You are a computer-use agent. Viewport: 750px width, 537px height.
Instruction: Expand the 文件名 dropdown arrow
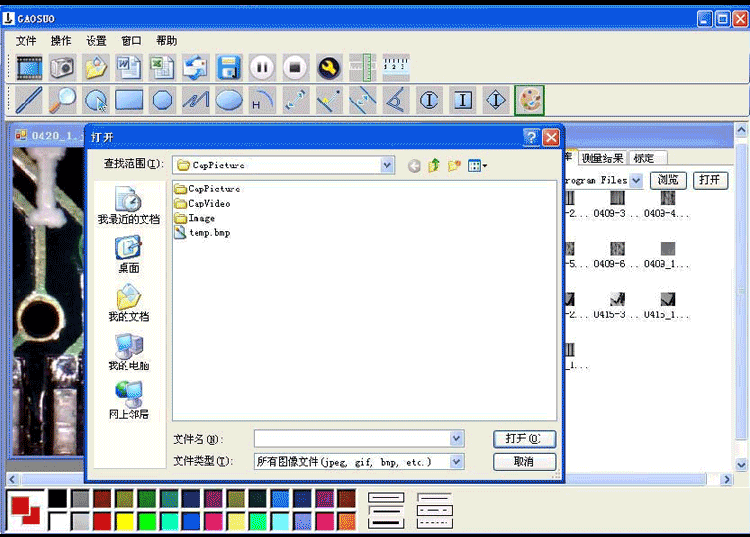(x=456, y=438)
